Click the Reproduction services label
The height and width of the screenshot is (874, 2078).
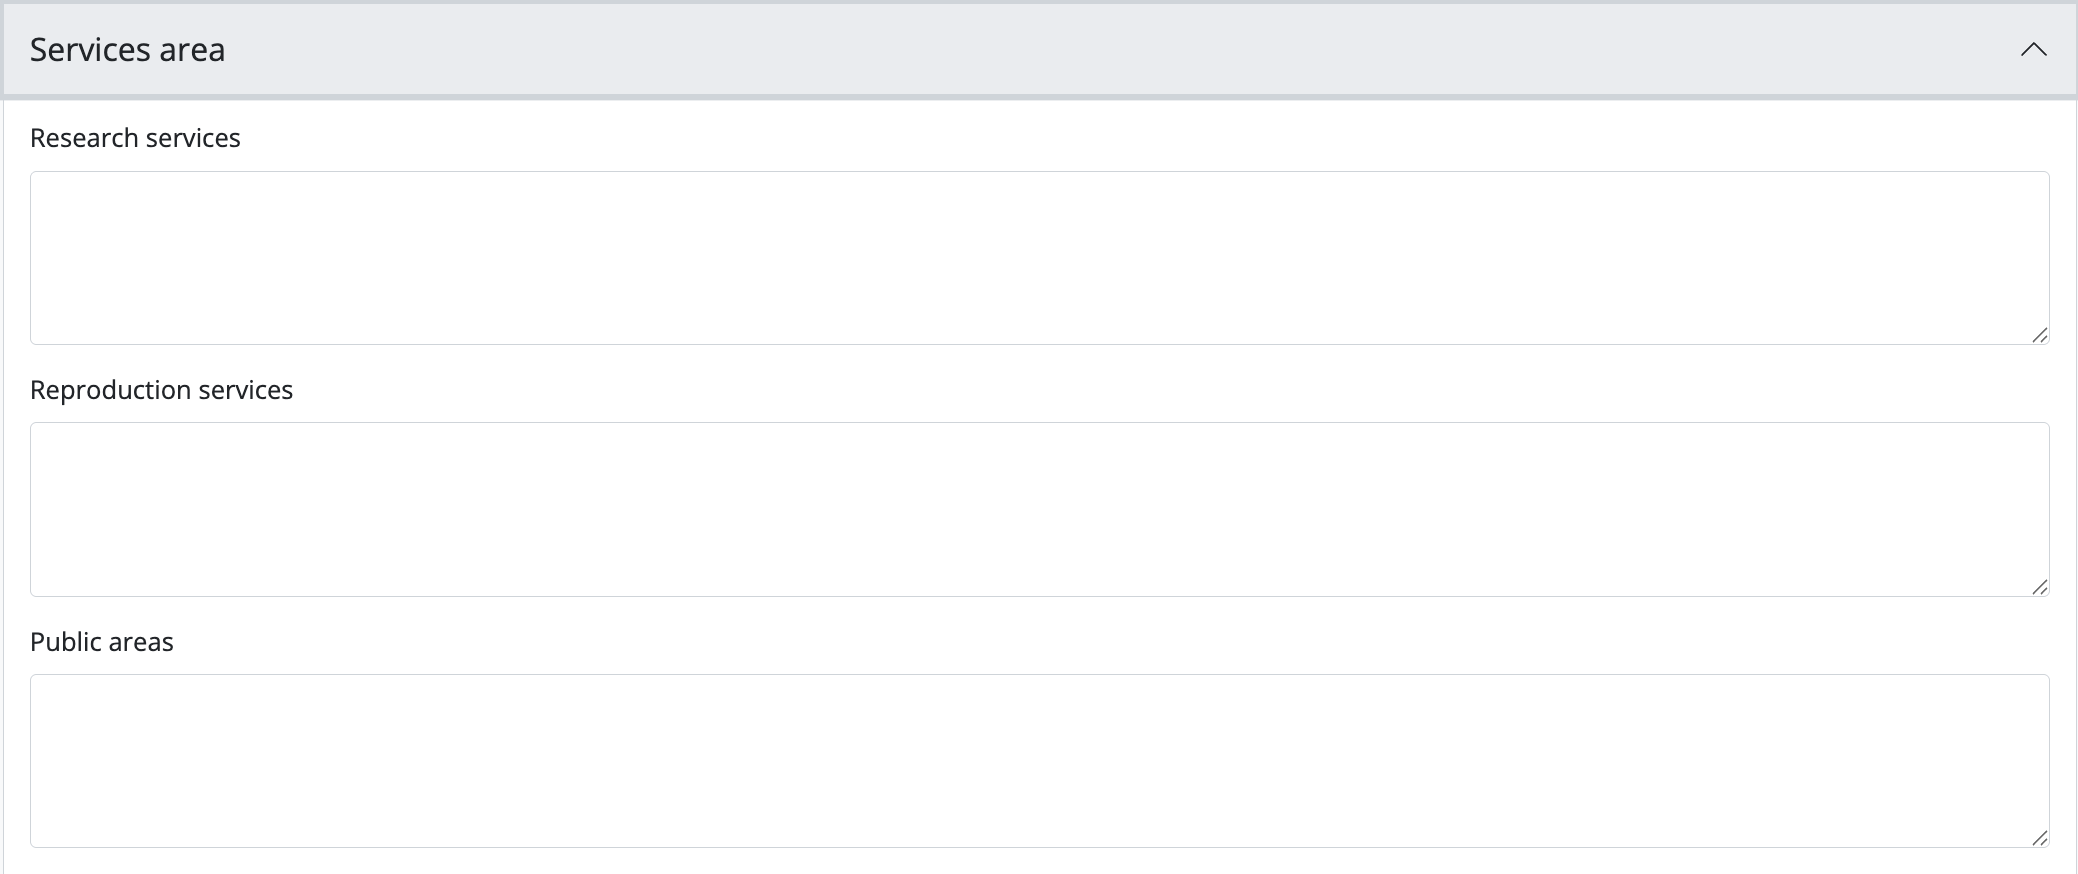point(161,390)
